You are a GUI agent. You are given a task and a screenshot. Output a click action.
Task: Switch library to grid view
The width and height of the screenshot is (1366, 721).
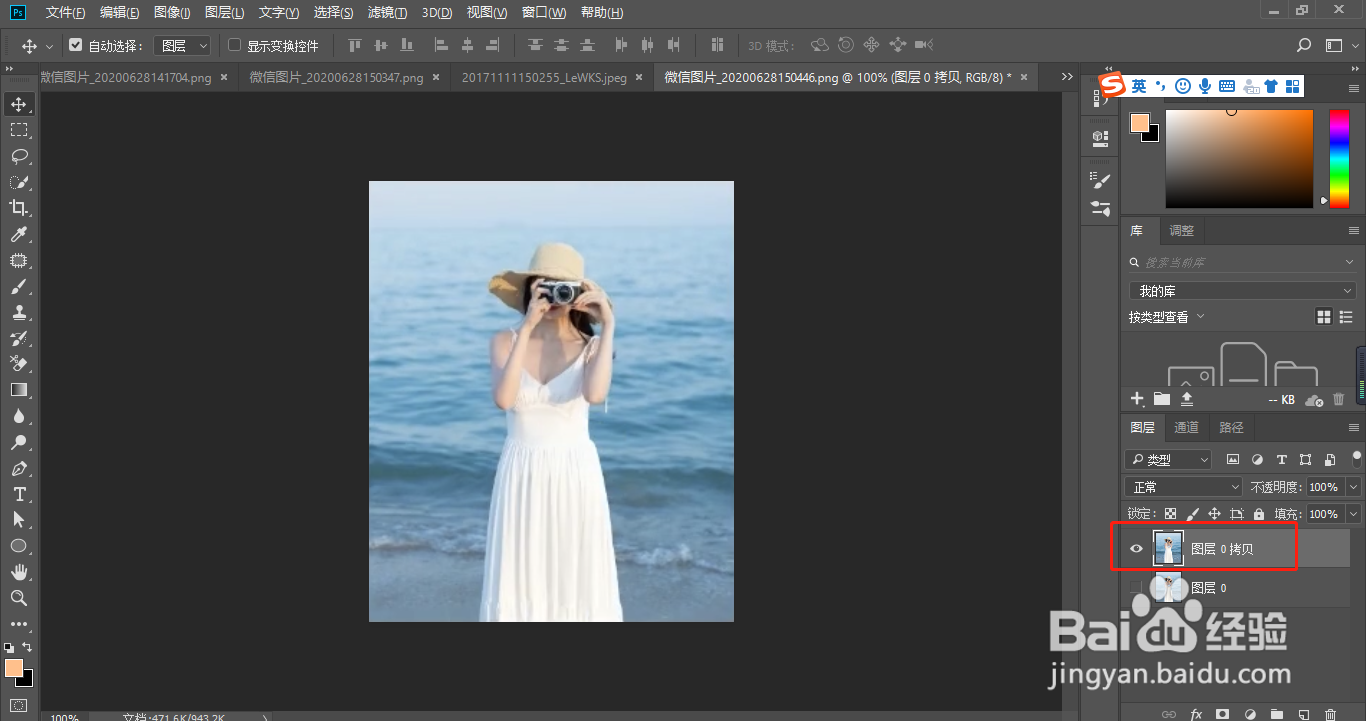pyautogui.click(x=1324, y=317)
